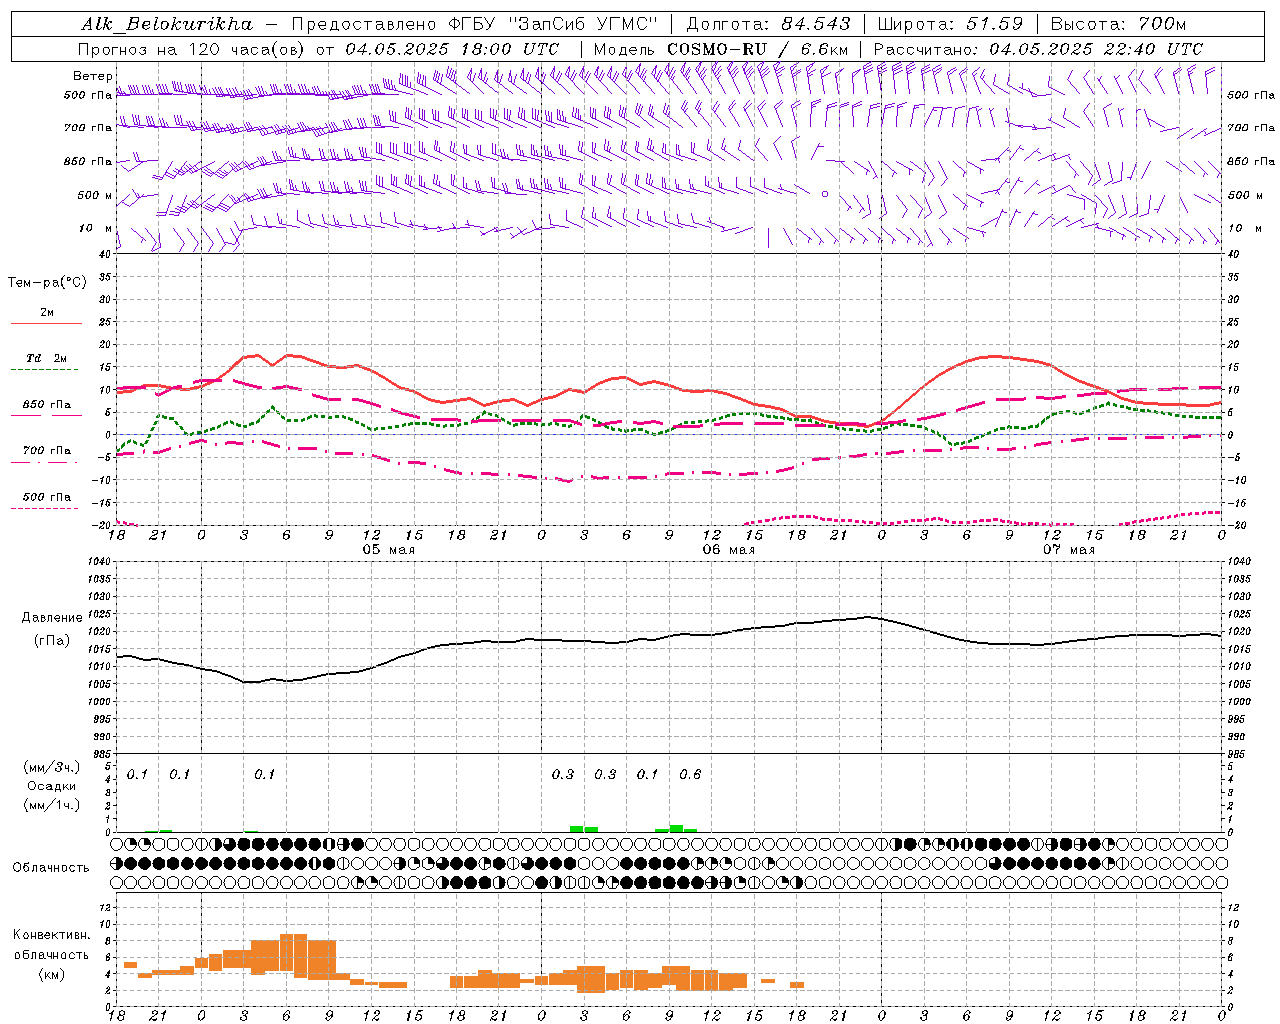
Task: Click 'Рассчитано: 04.05.2025 22:40 UTC' text
Action: pos(1037,49)
